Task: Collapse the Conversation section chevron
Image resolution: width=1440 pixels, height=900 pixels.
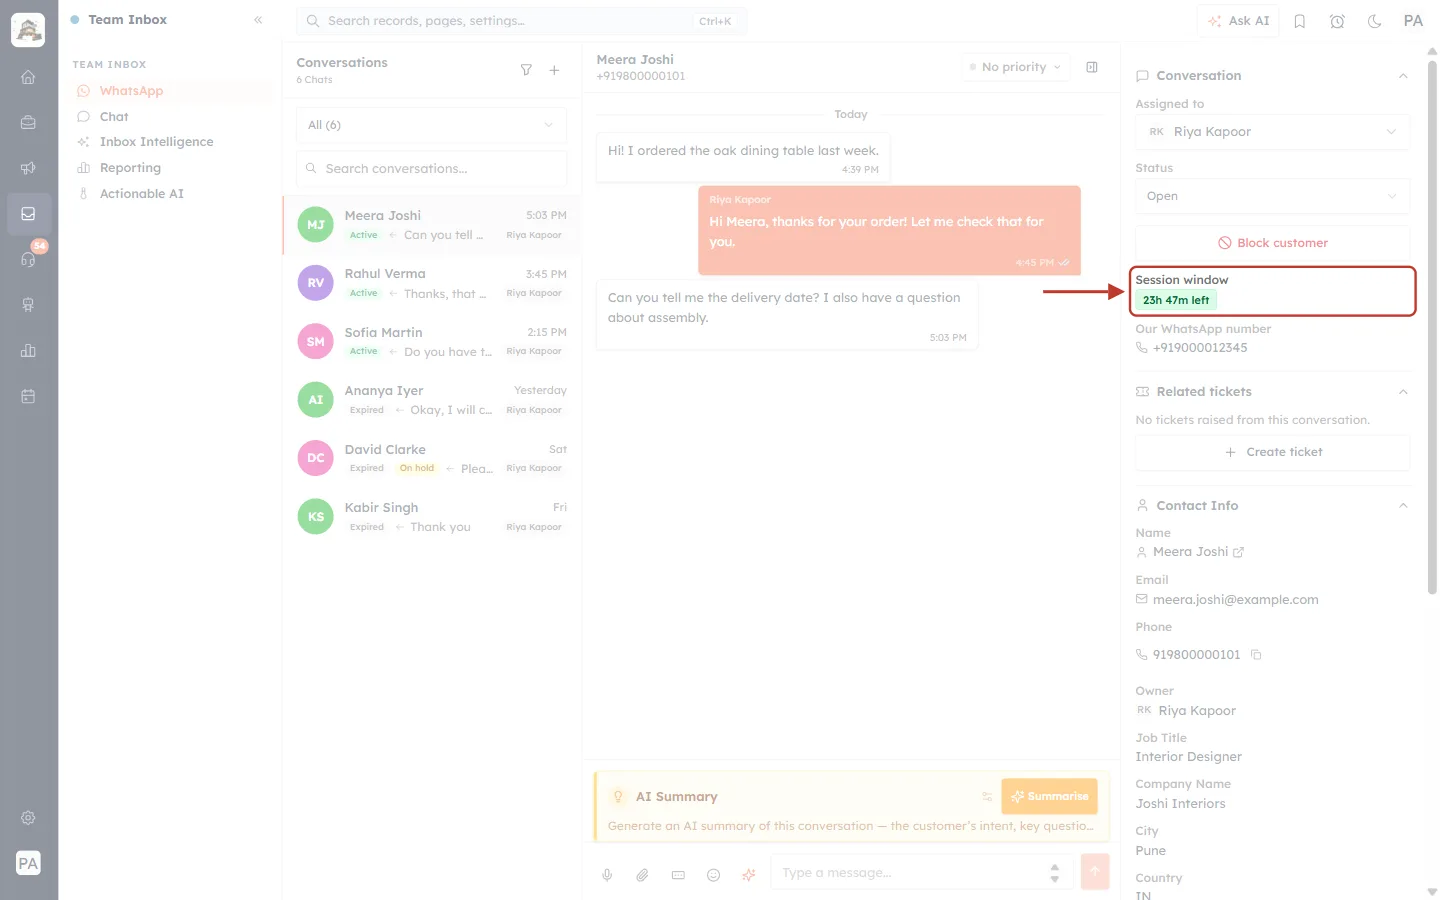Action: coord(1403,76)
